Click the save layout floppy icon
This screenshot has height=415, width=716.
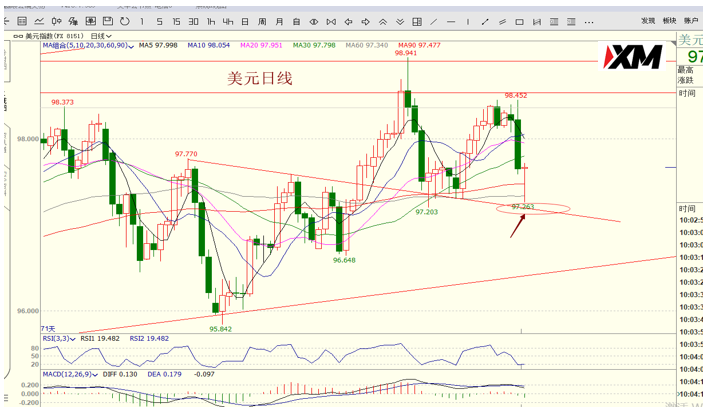(108, 21)
